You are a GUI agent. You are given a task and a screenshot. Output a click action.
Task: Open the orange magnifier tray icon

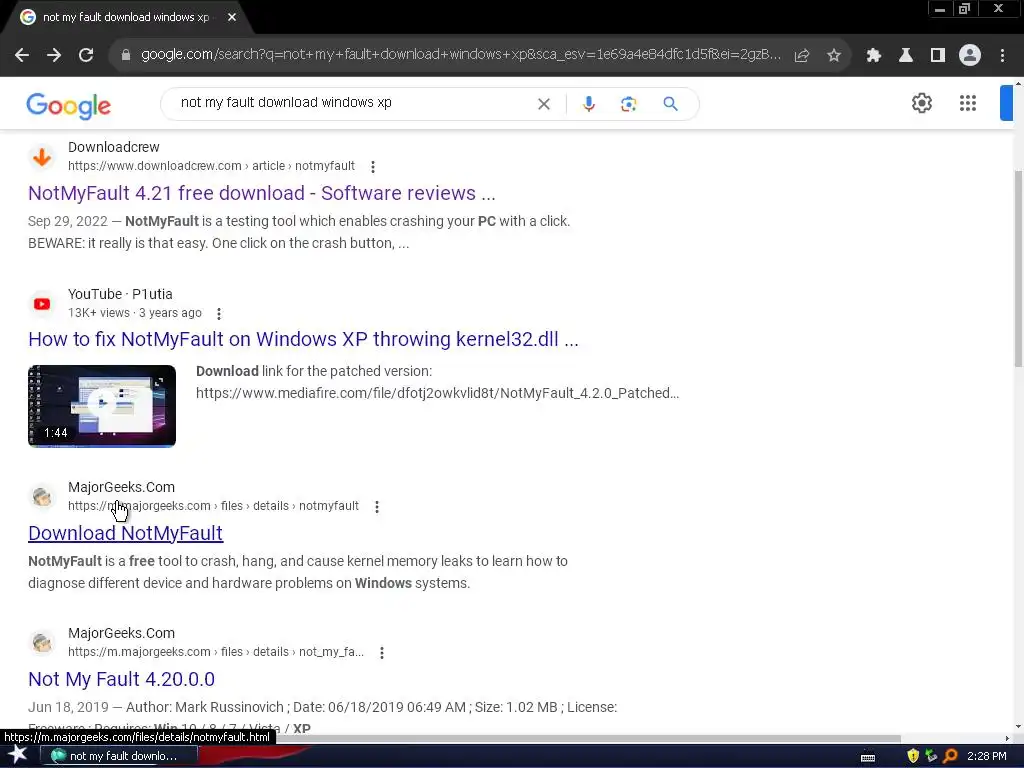tap(951, 756)
